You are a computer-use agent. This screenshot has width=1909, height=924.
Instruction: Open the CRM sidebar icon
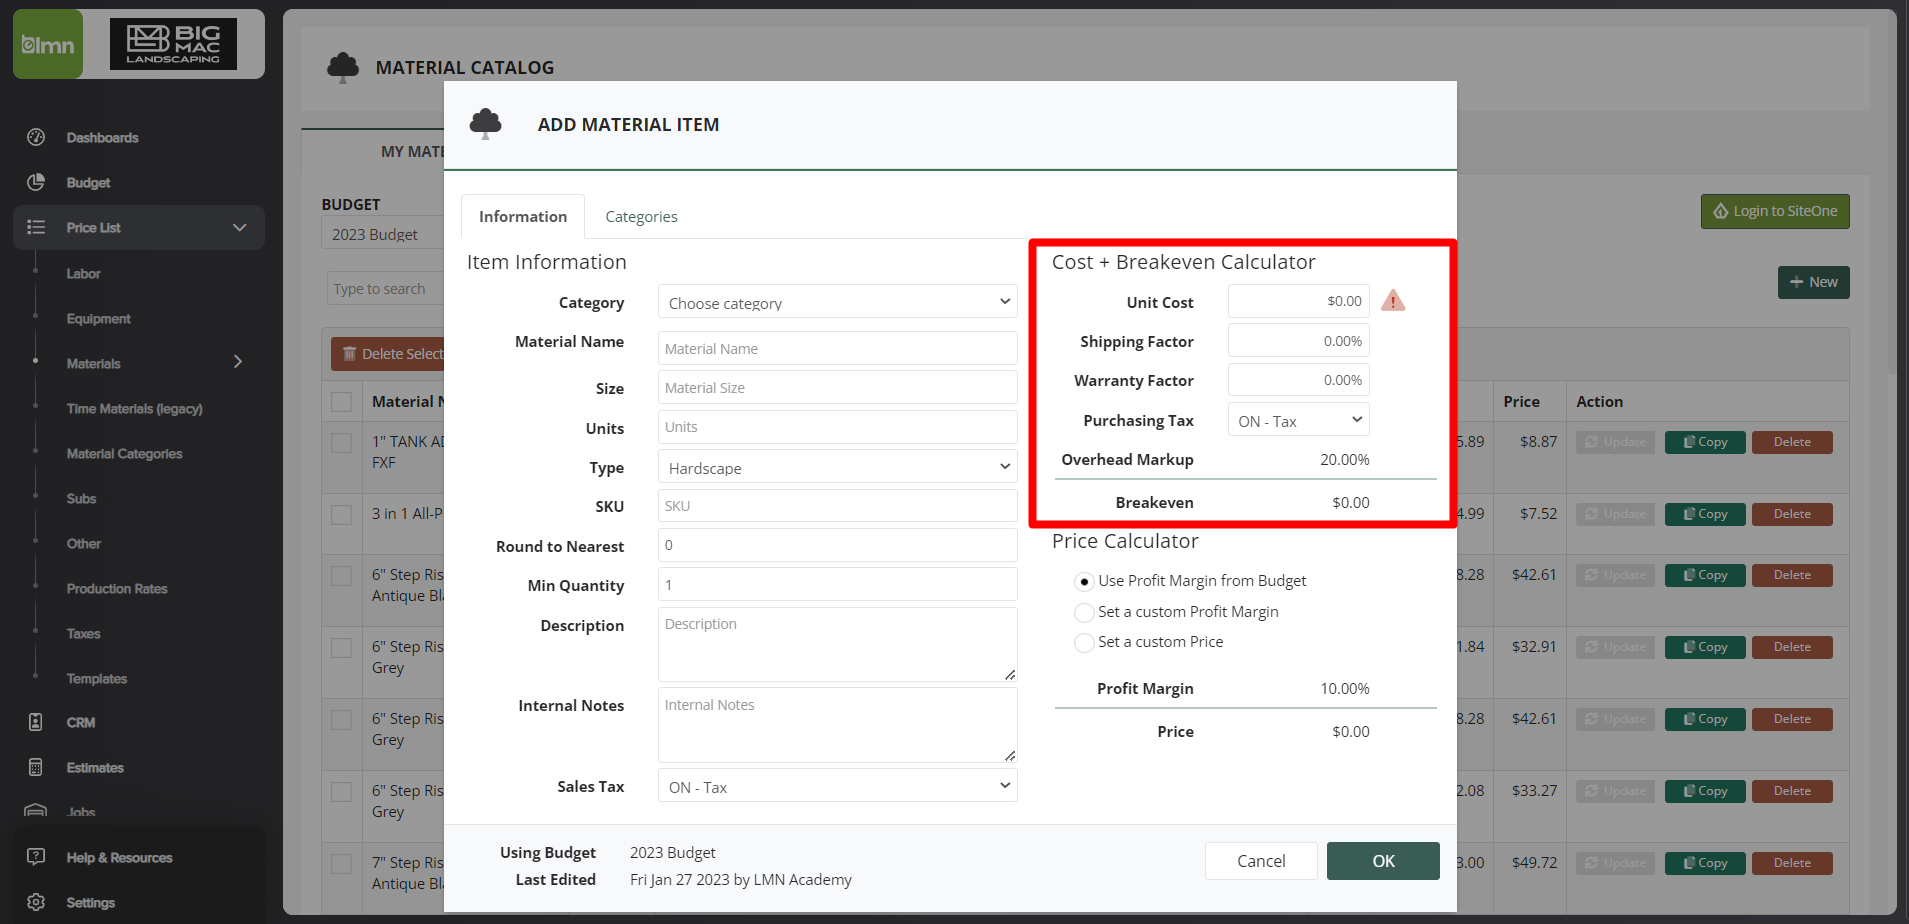pos(36,722)
